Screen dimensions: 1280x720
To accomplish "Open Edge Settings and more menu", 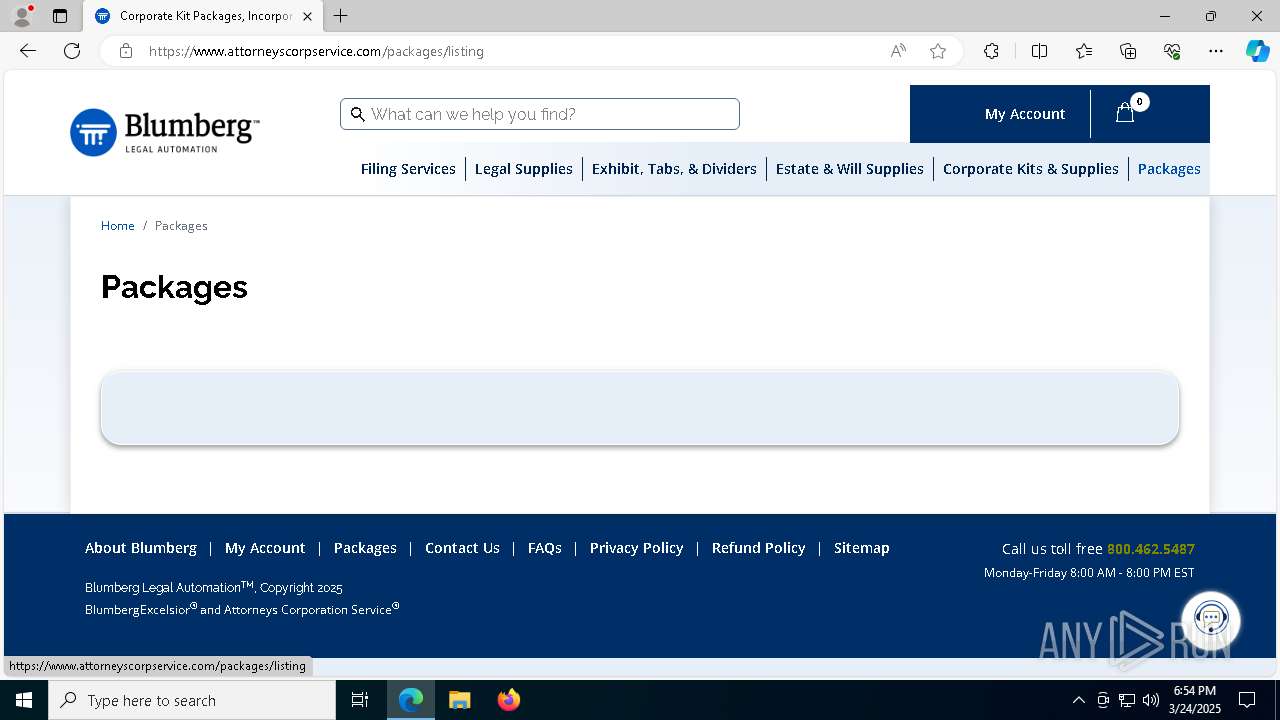I will pyautogui.click(x=1216, y=51).
